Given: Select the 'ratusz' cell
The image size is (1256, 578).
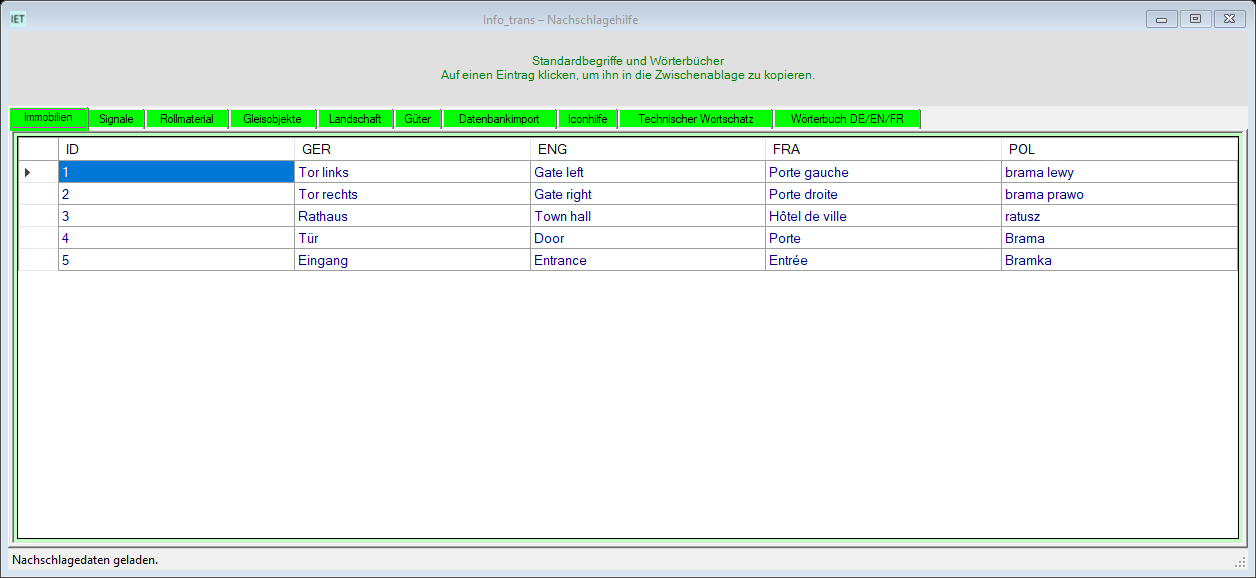Looking at the screenshot, I should 1119,216.
